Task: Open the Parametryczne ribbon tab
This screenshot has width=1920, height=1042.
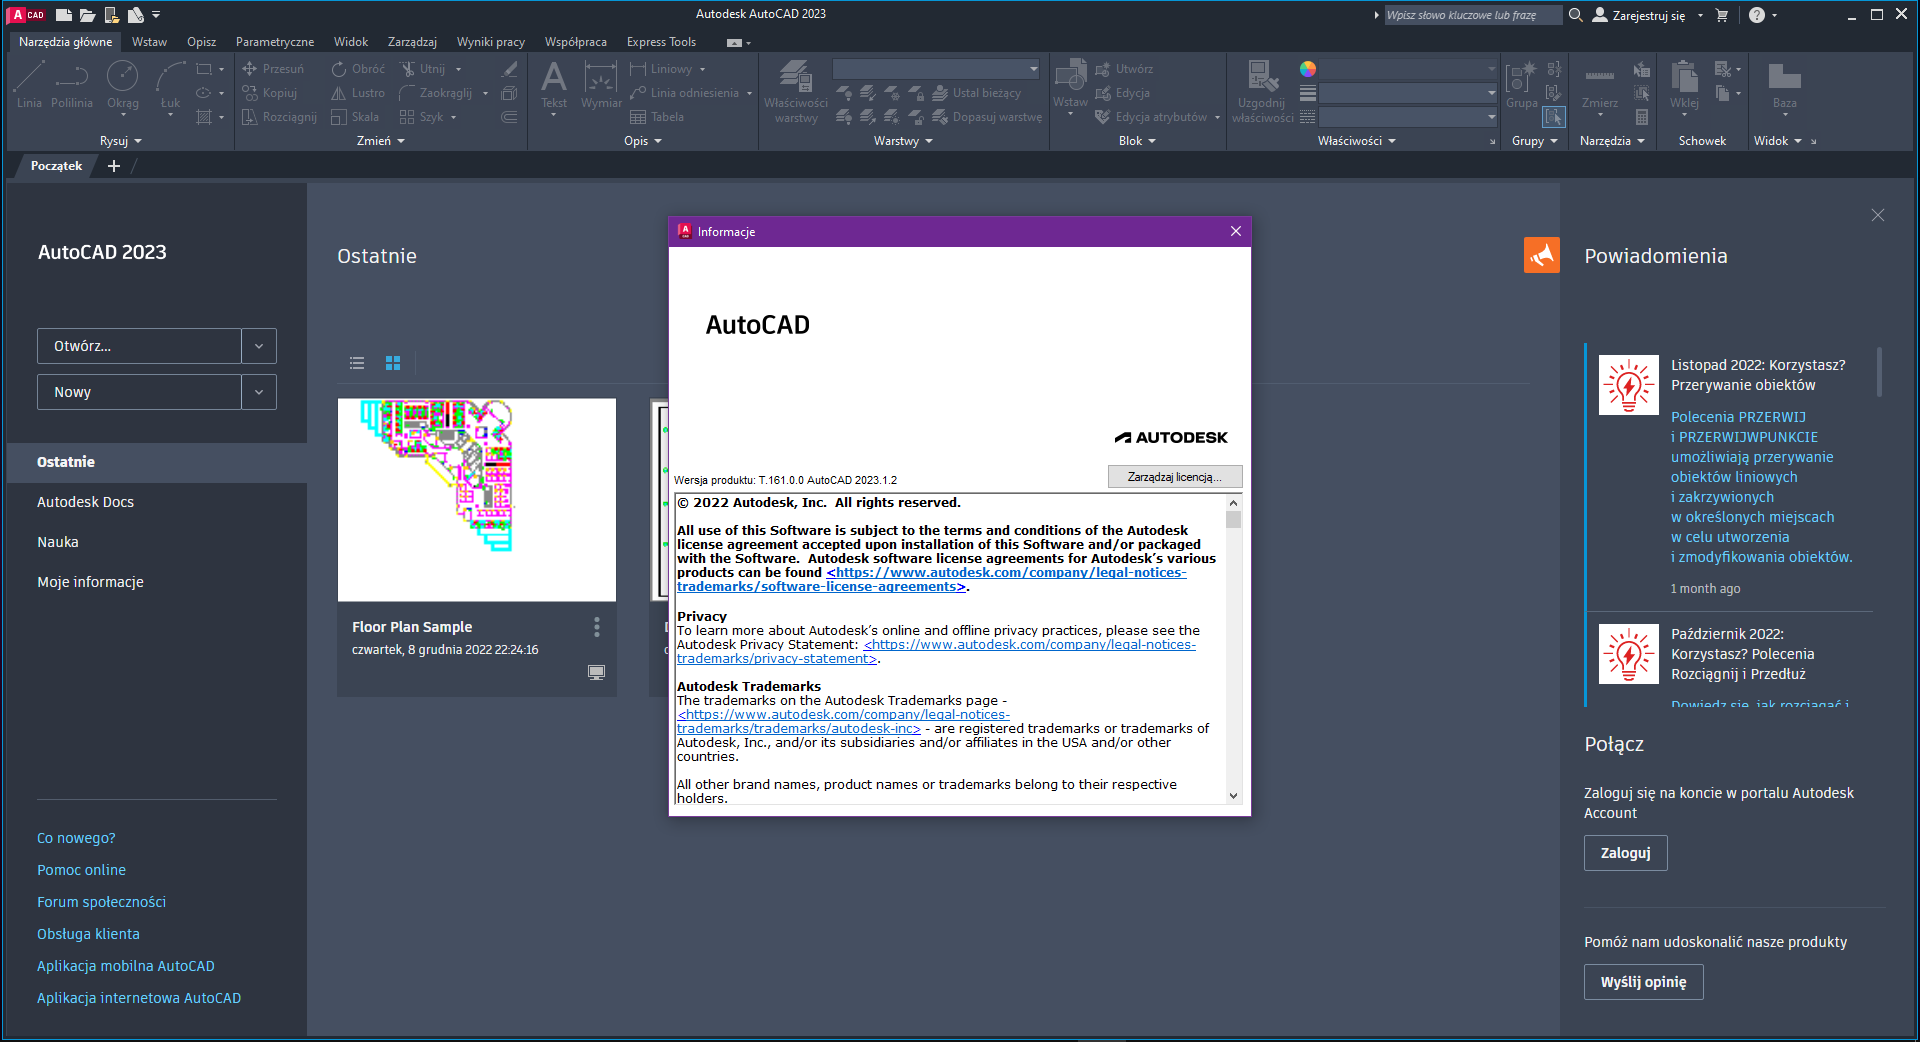Action: tap(275, 42)
